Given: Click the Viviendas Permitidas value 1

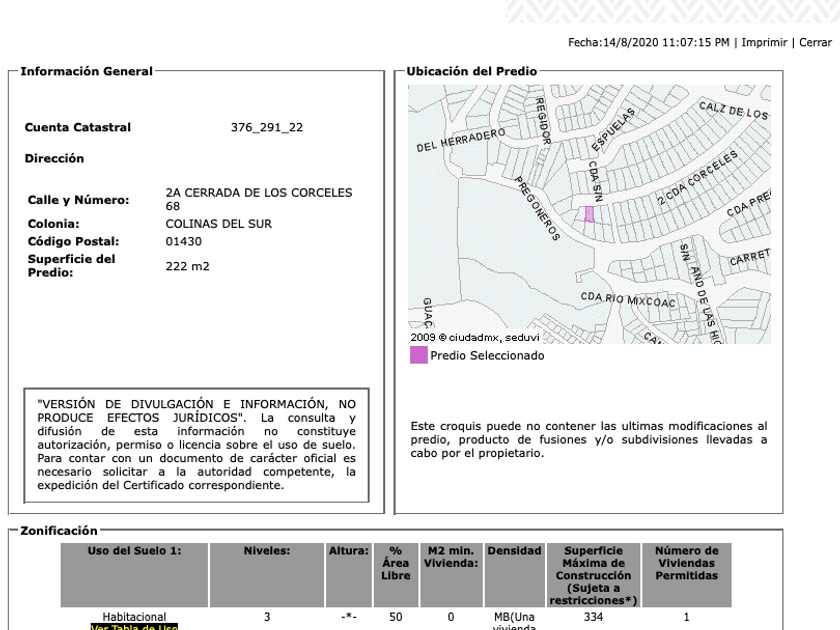Looking at the screenshot, I should pyautogui.click(x=687, y=617).
